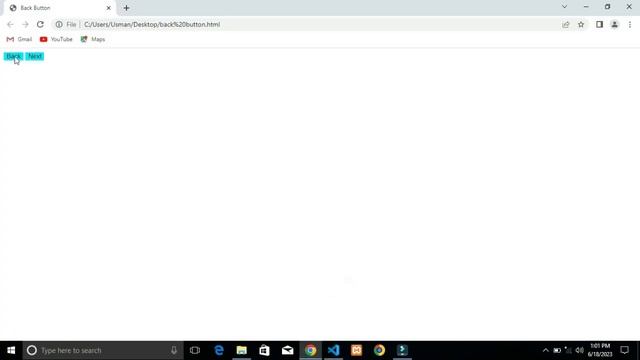This screenshot has width=640, height=360.
Task: Share this page using the share icon
Action: coord(566,24)
